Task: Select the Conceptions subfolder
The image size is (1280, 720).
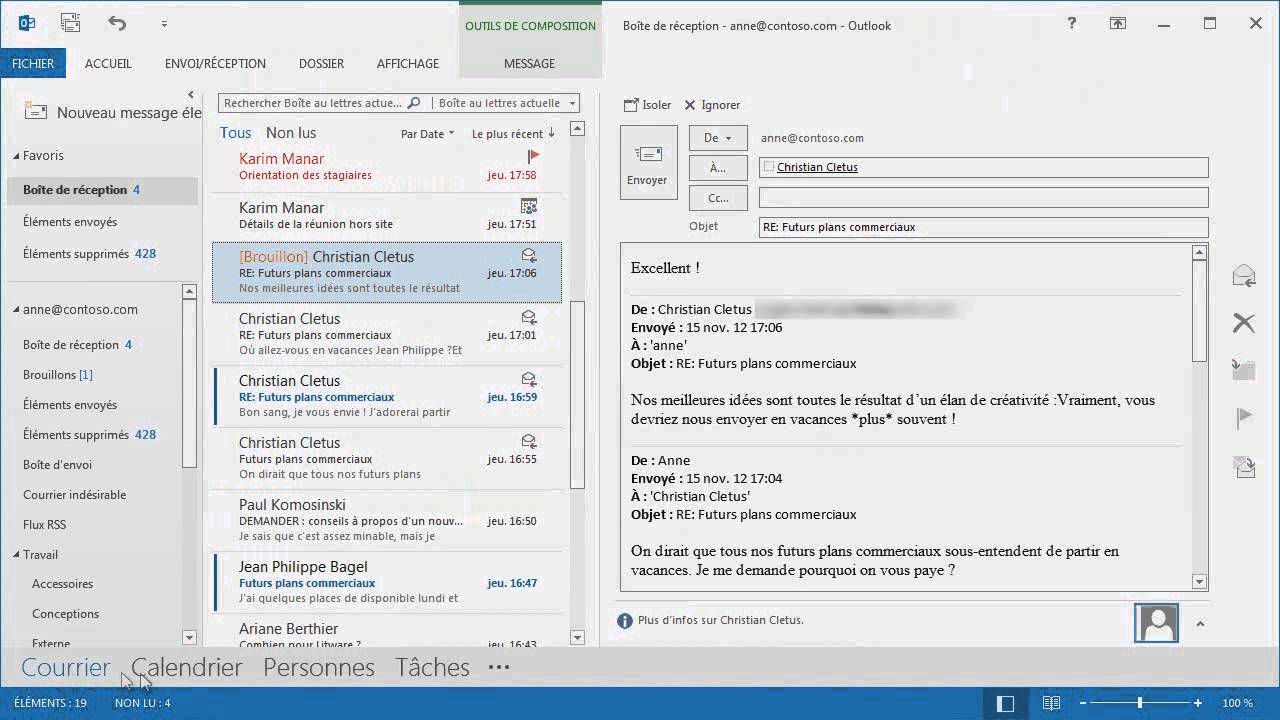Action: [66, 614]
